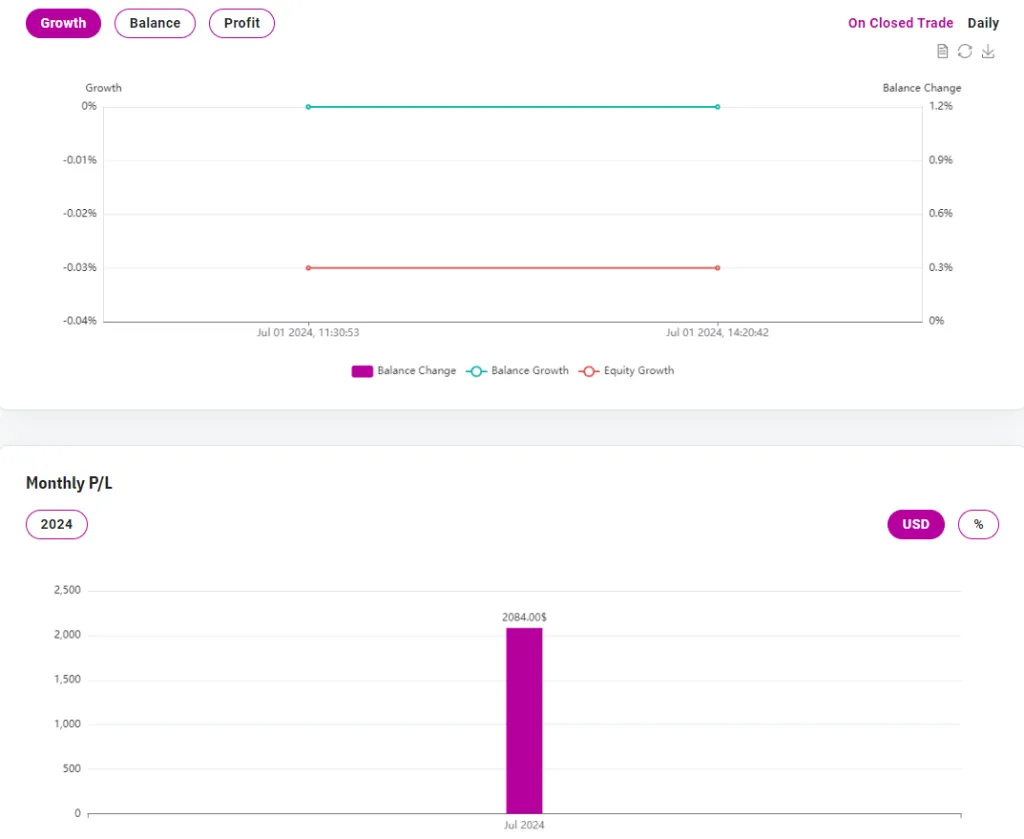Click the 2084.00$ value label
This screenshot has height=839, width=1024.
pyautogui.click(x=524, y=617)
